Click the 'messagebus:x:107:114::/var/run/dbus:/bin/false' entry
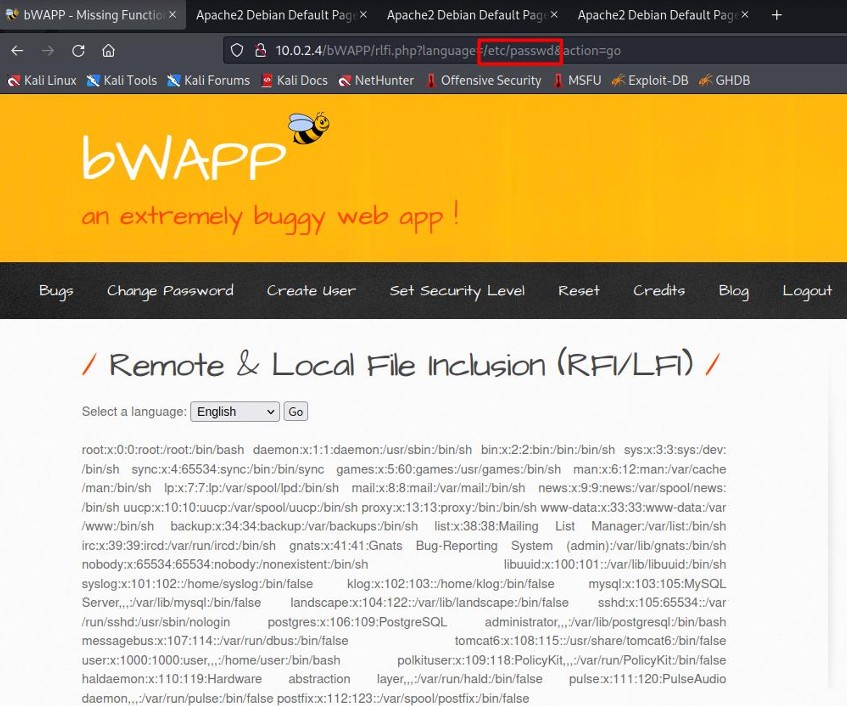Image resolution: width=847 pixels, height=706 pixels. [215, 641]
